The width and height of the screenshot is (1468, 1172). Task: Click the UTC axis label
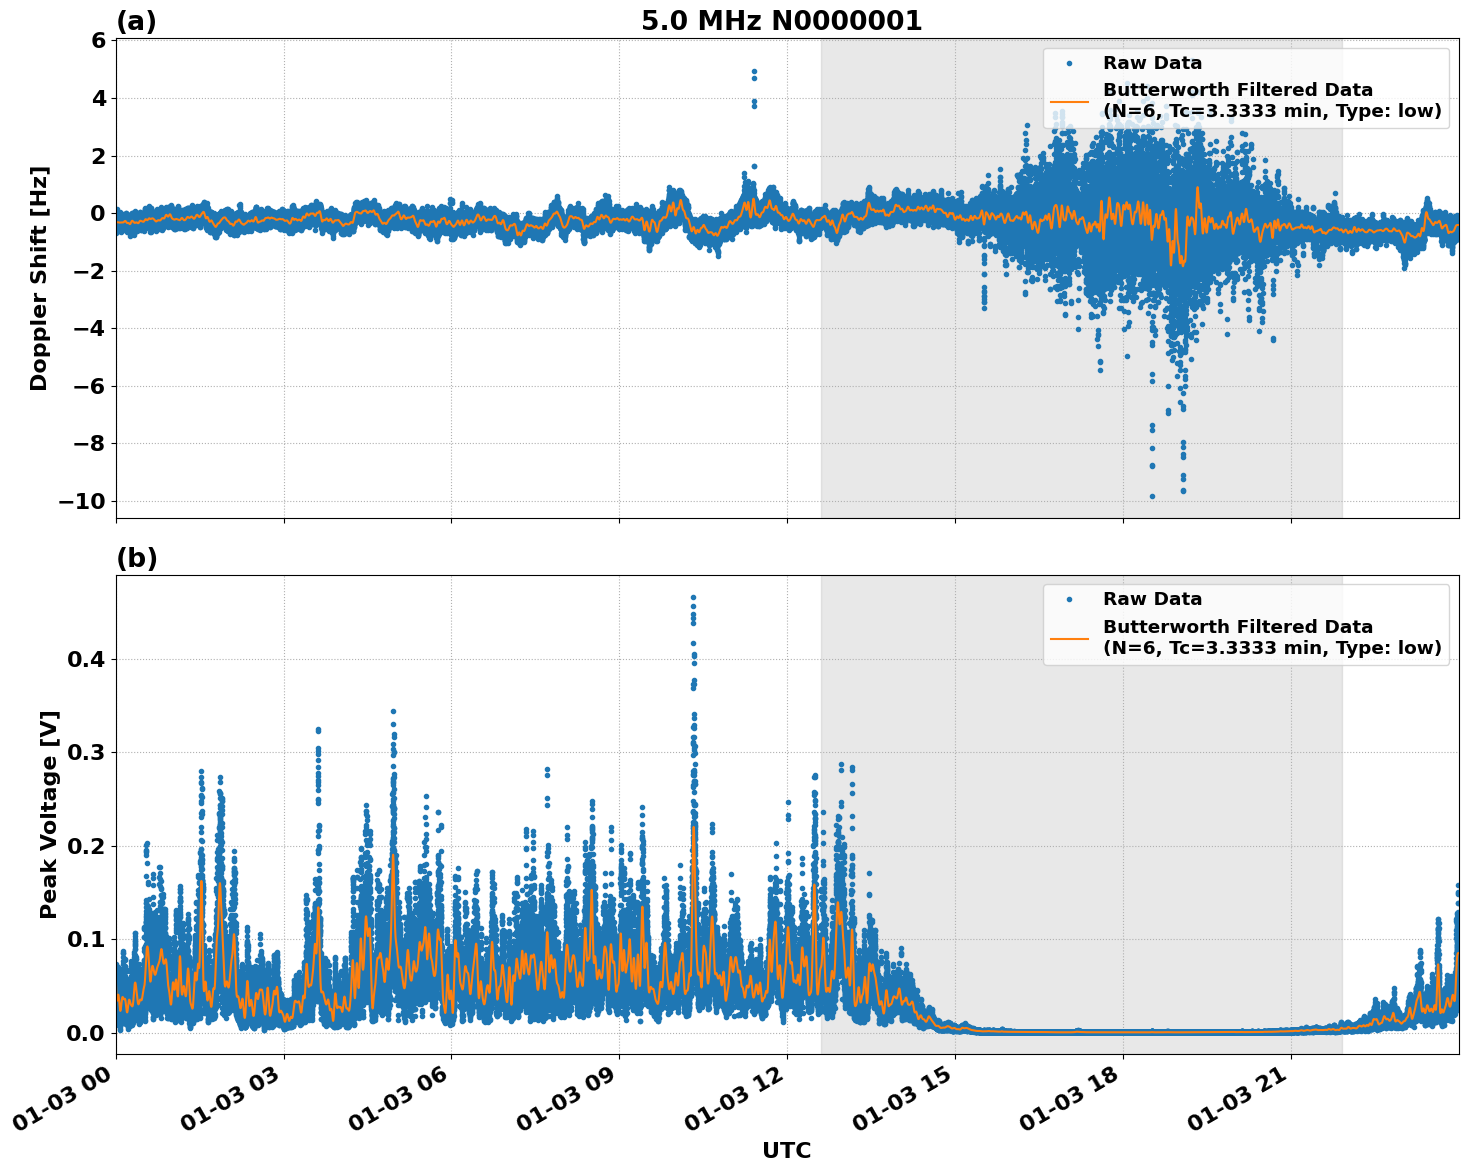point(786,1150)
